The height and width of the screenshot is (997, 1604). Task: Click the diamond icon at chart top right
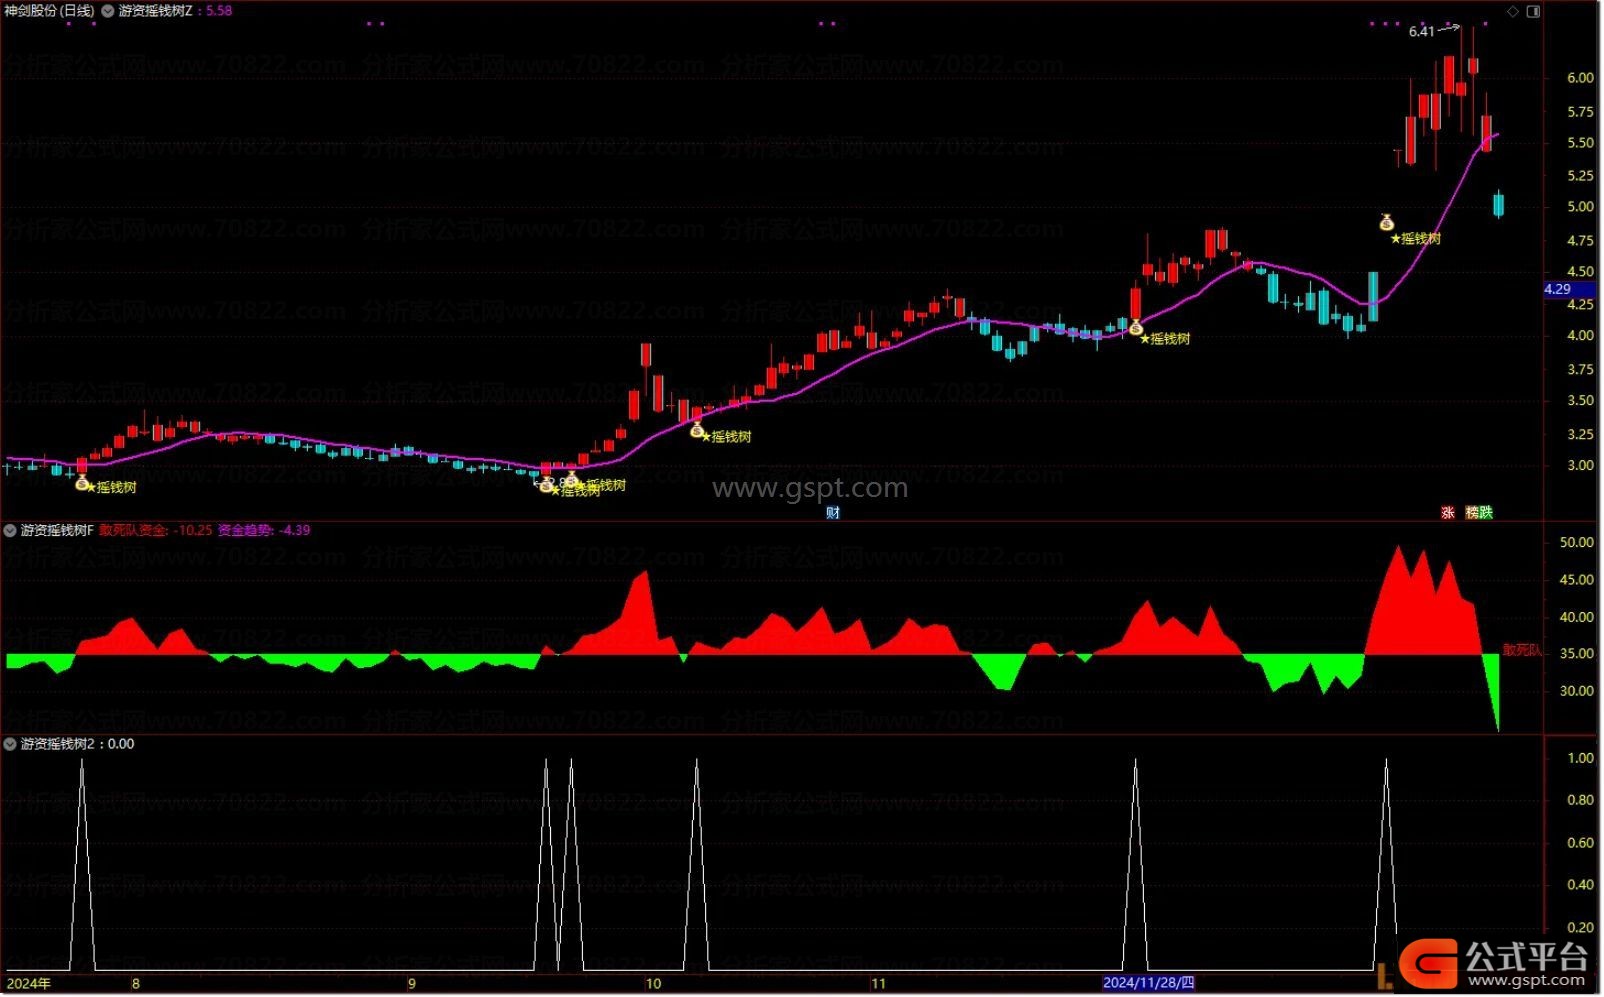(x=1513, y=12)
